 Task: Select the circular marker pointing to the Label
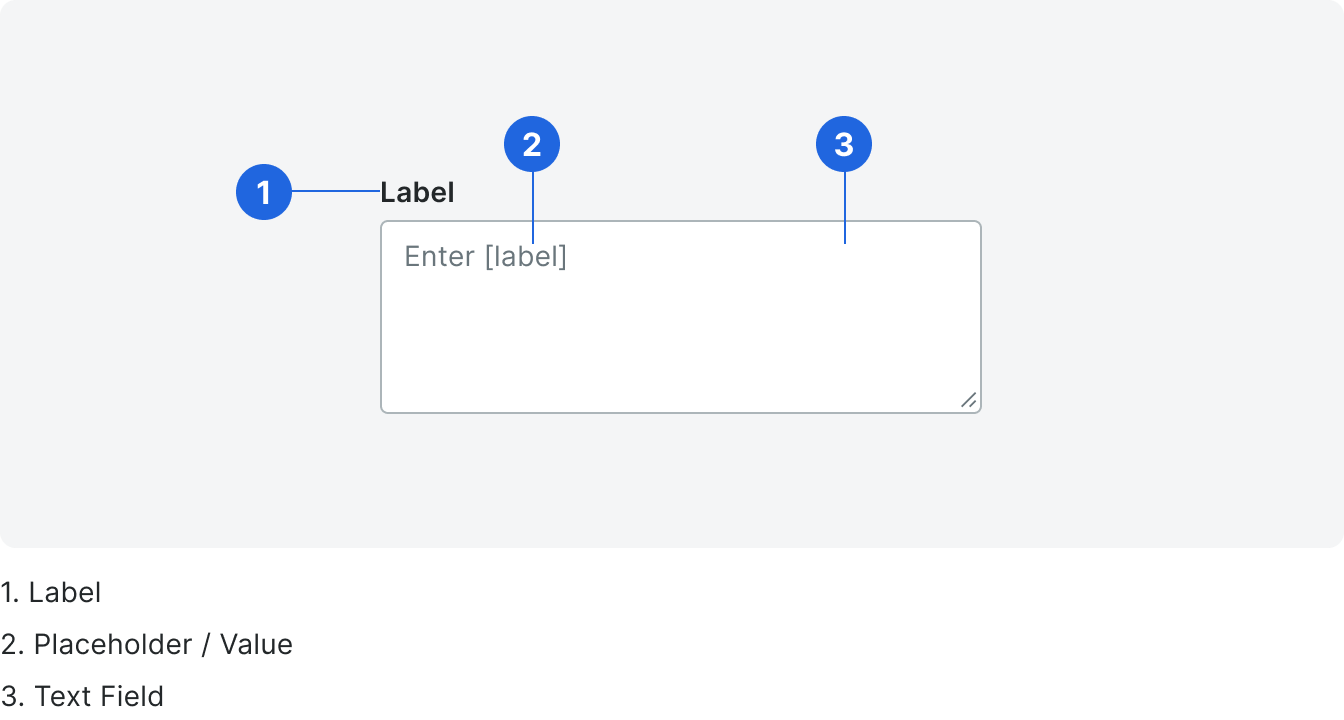(265, 192)
